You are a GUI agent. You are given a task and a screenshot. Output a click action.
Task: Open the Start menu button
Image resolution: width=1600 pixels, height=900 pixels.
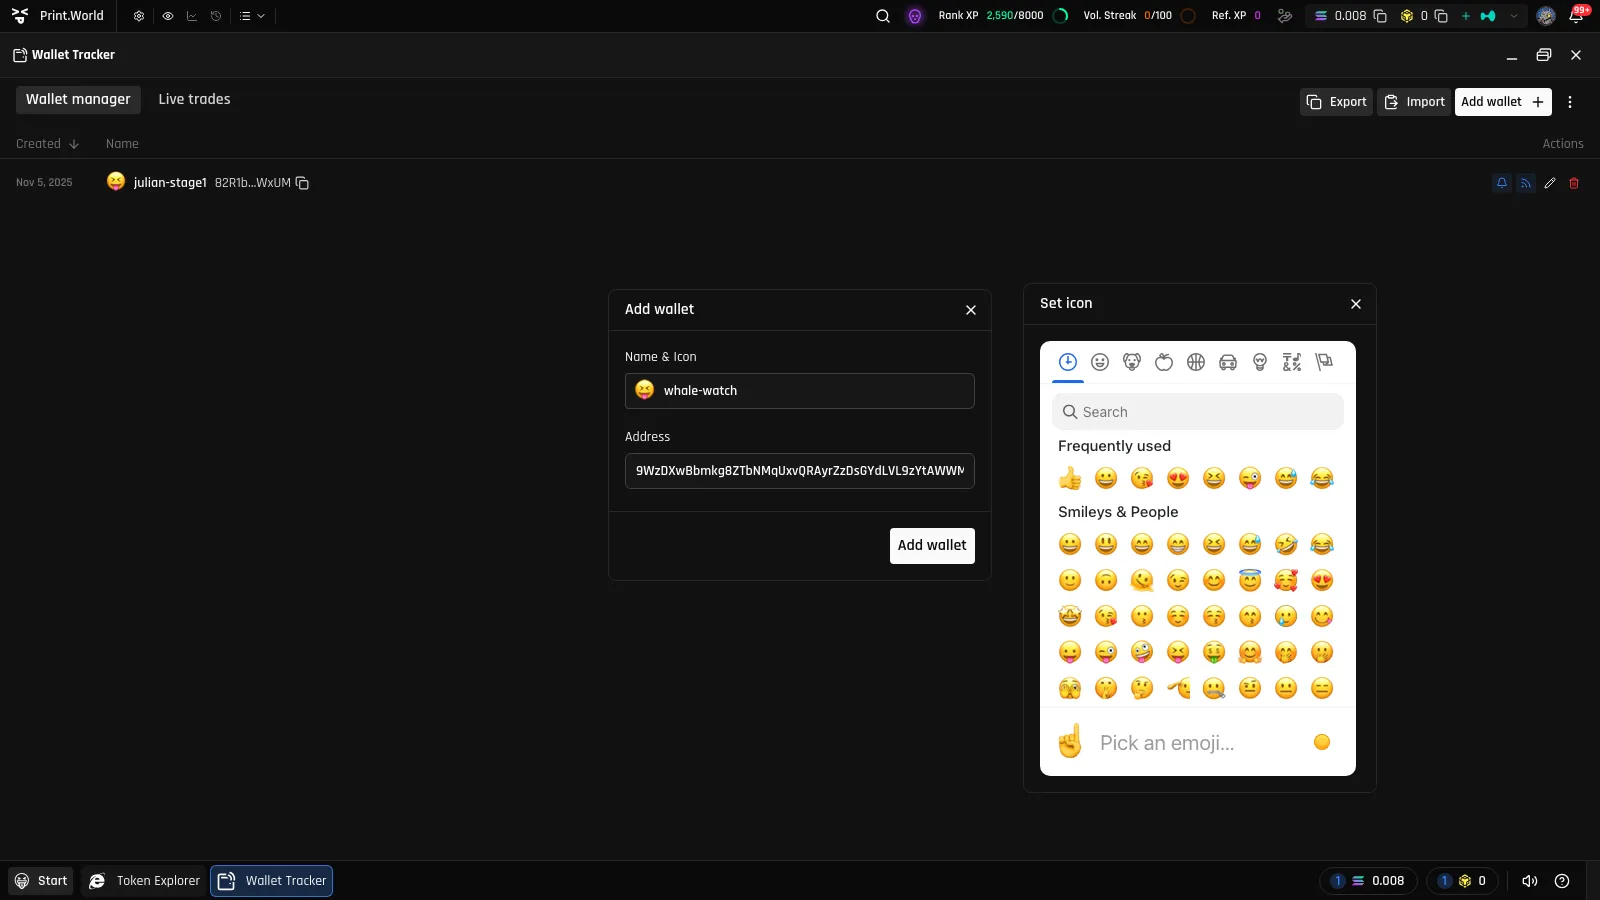[x=41, y=881]
